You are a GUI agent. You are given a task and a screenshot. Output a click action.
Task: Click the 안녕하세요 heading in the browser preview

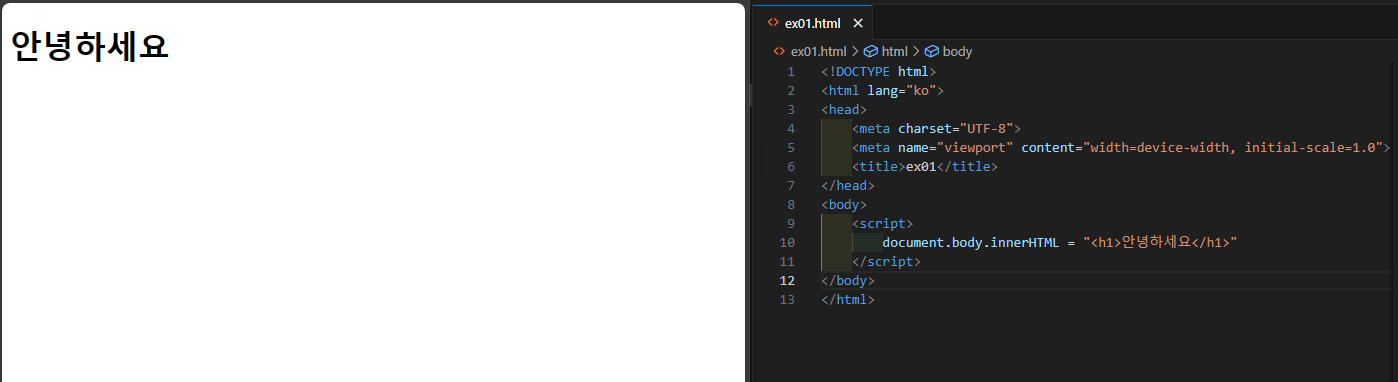pos(90,46)
